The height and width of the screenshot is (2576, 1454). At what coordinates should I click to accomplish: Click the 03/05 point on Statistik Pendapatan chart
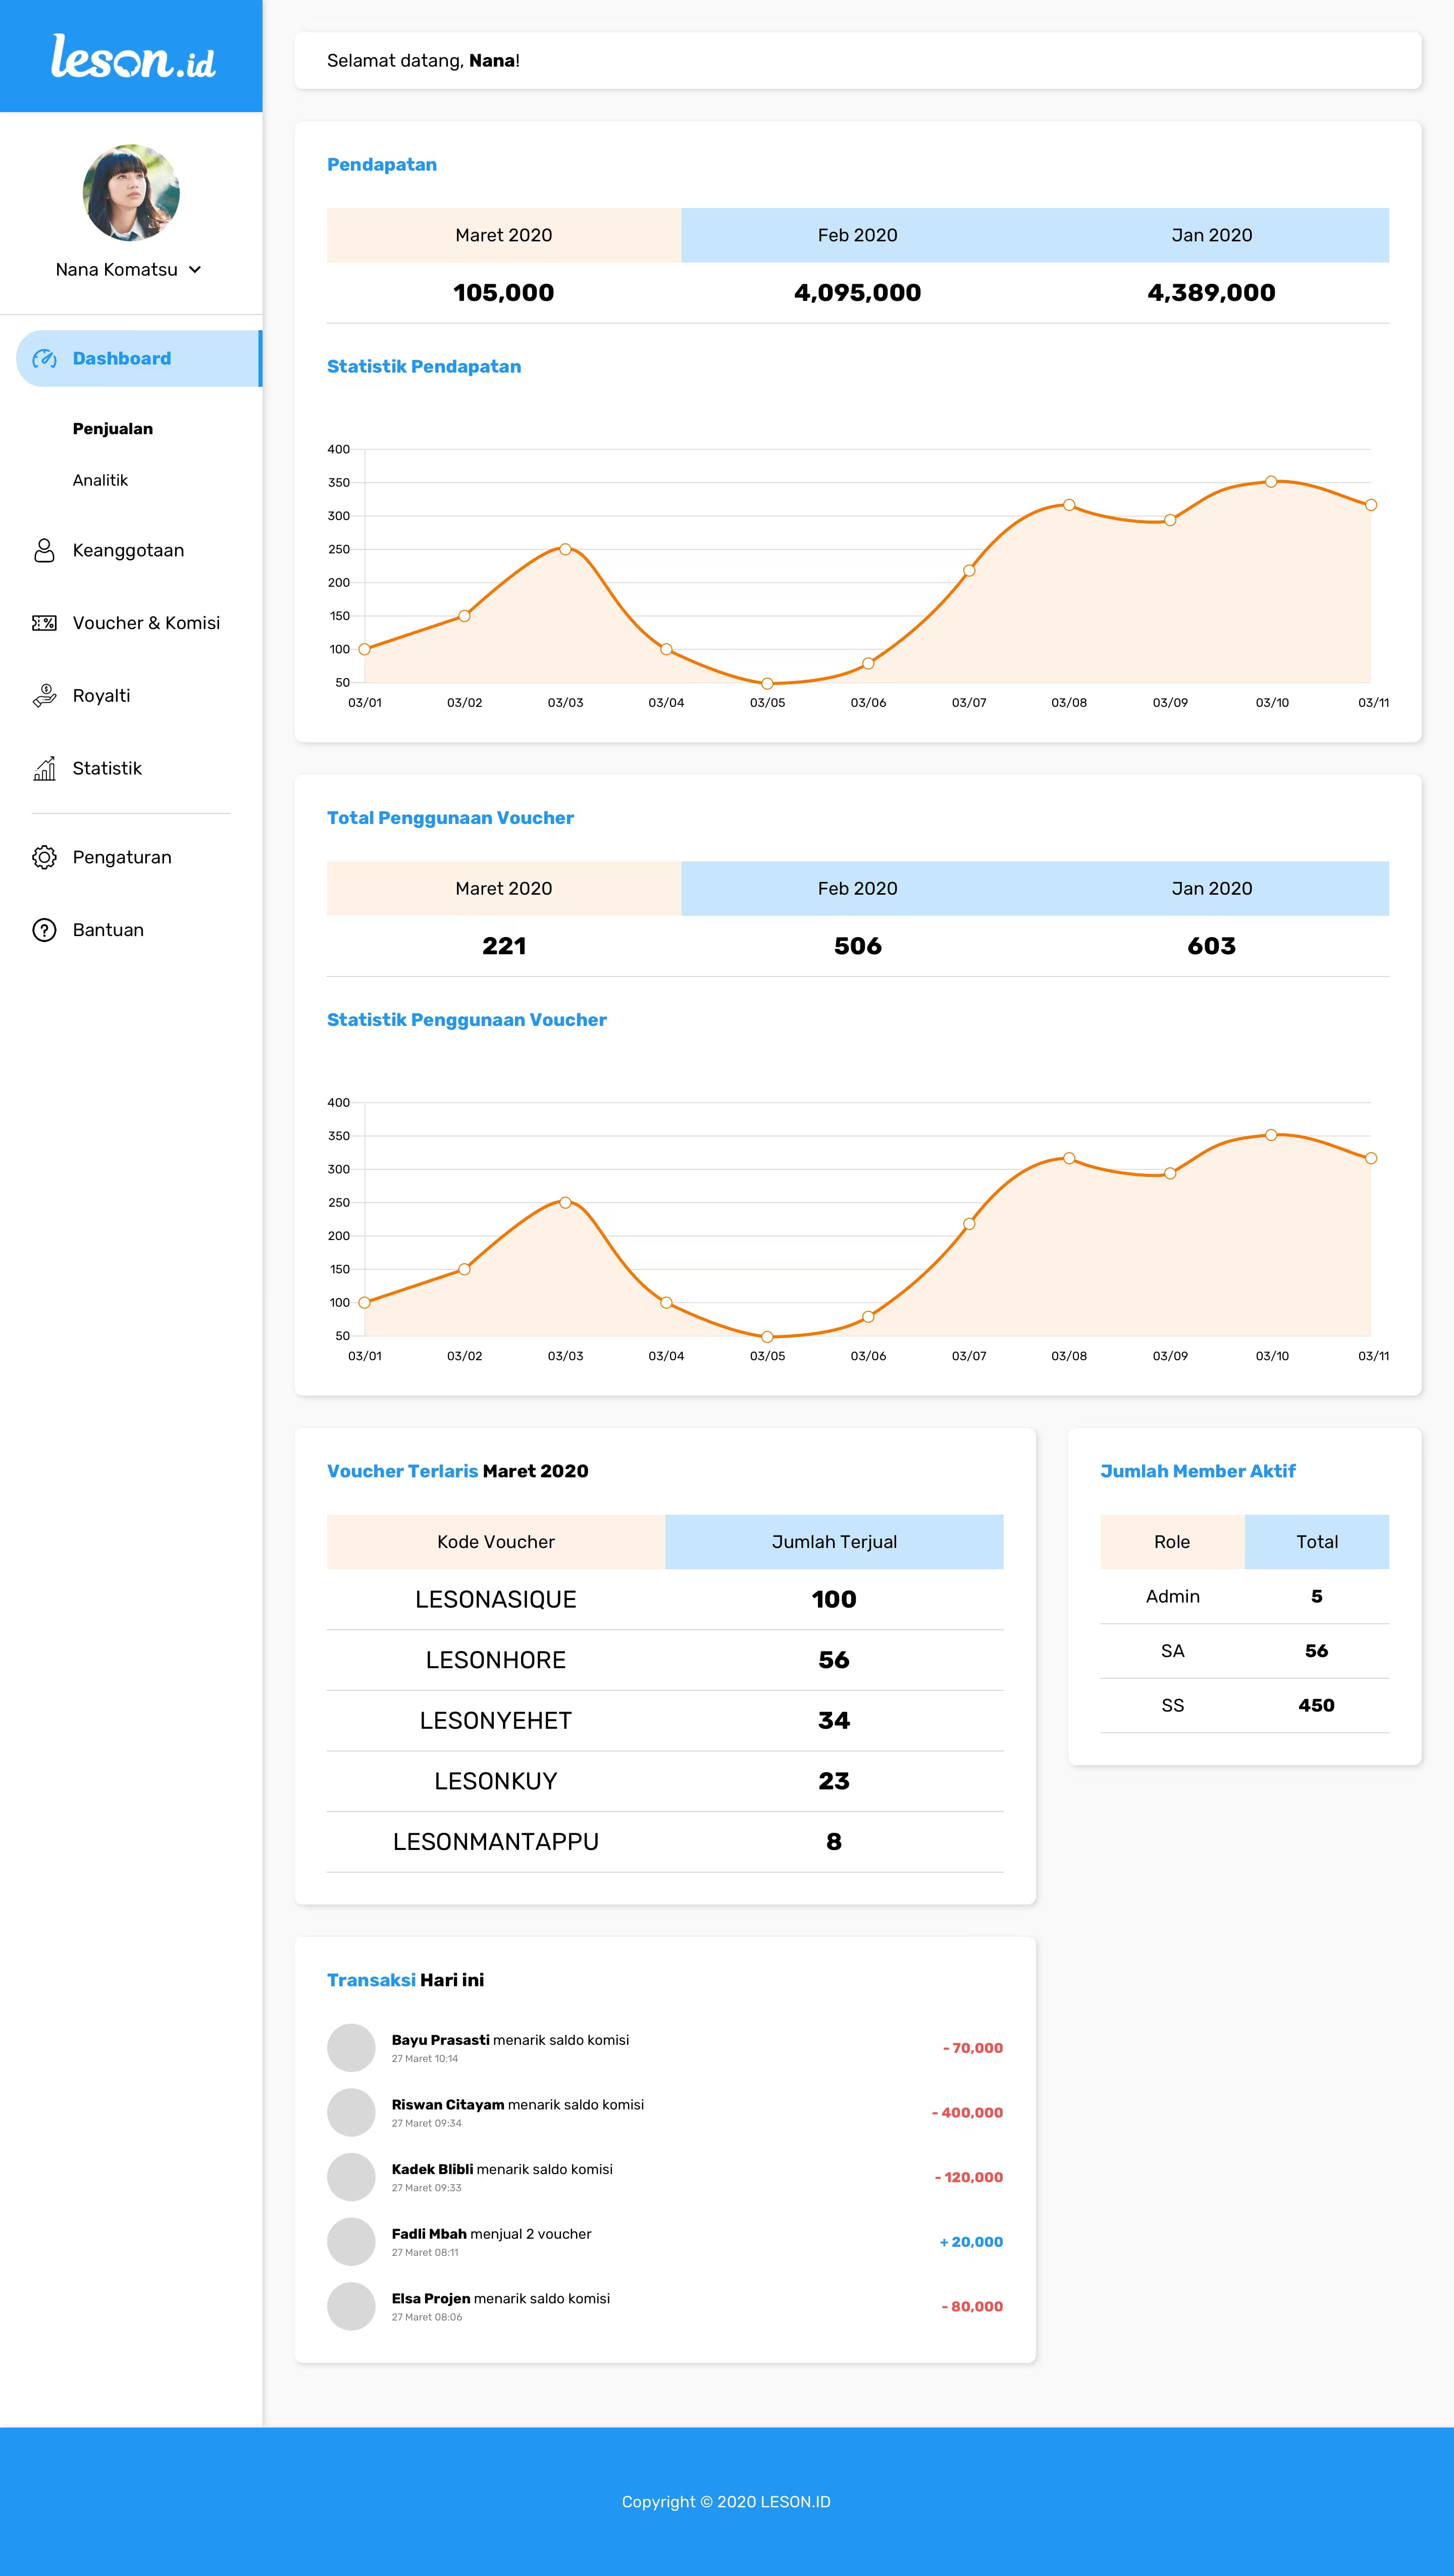pyautogui.click(x=767, y=684)
